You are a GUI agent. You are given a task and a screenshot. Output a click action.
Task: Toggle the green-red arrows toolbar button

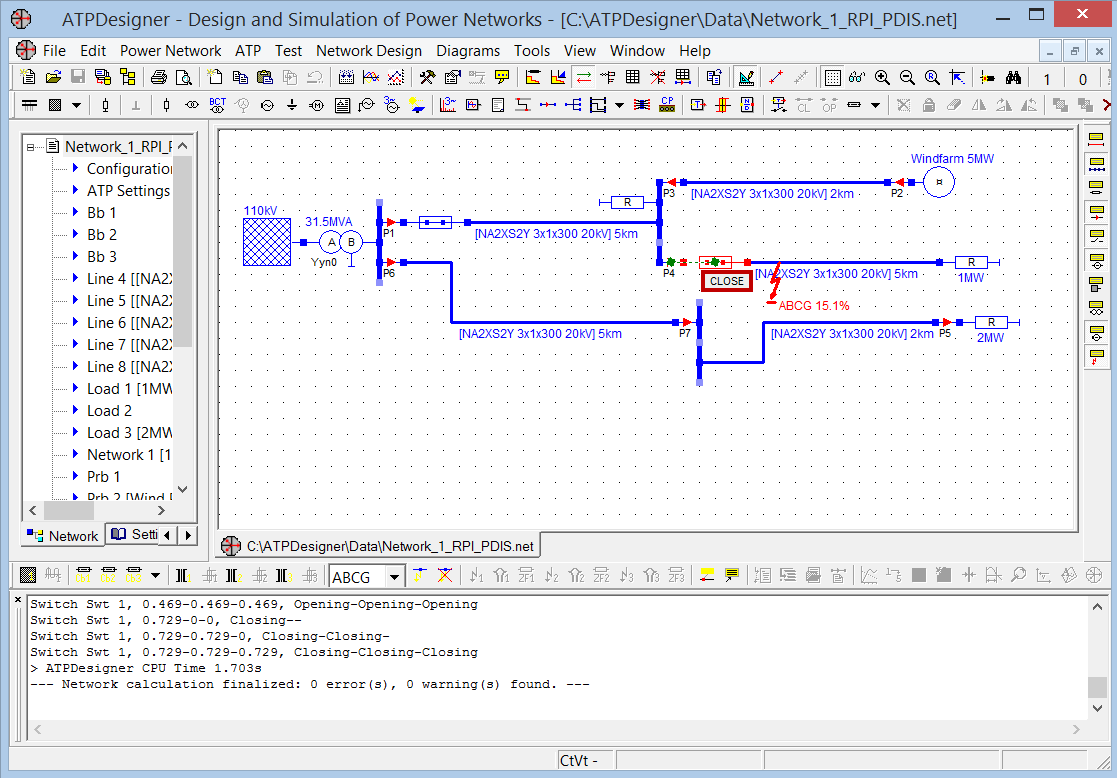tap(583, 77)
